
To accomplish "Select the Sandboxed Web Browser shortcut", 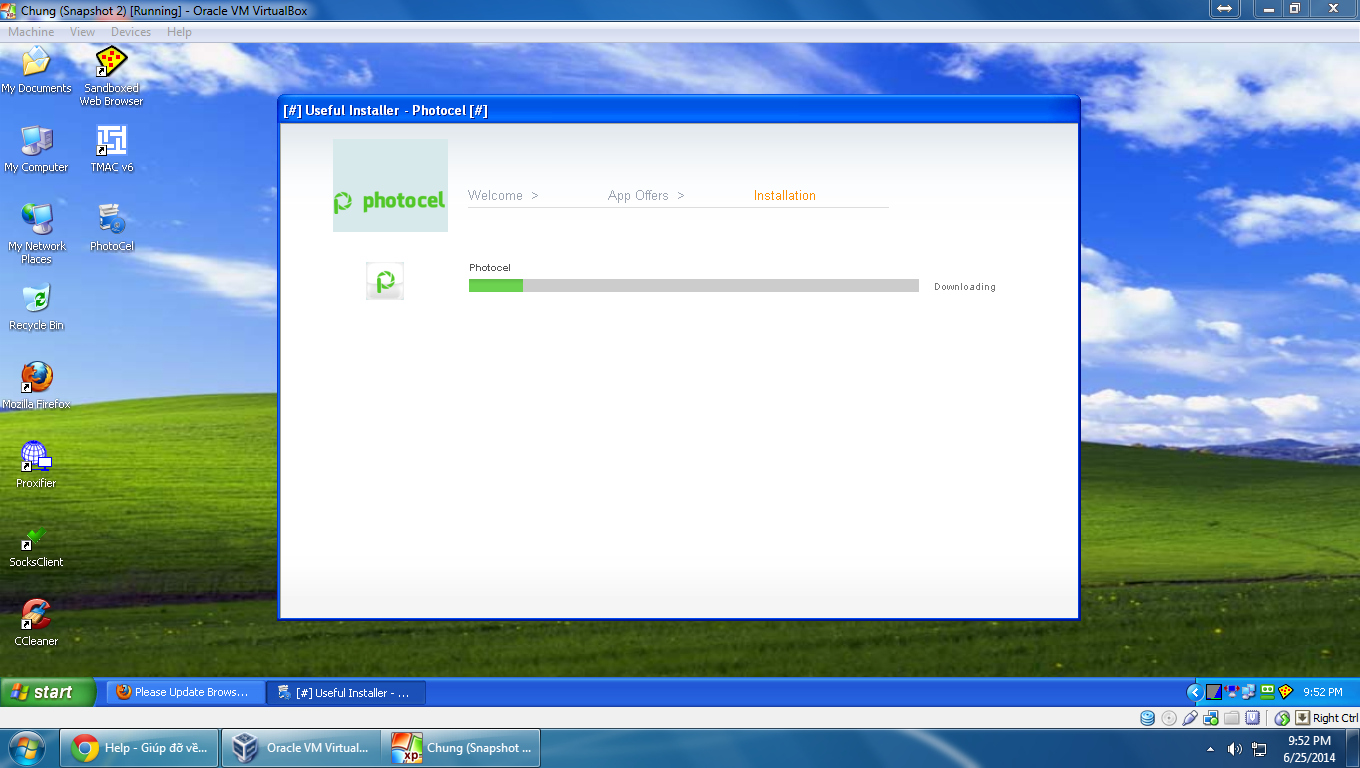I will point(111,77).
